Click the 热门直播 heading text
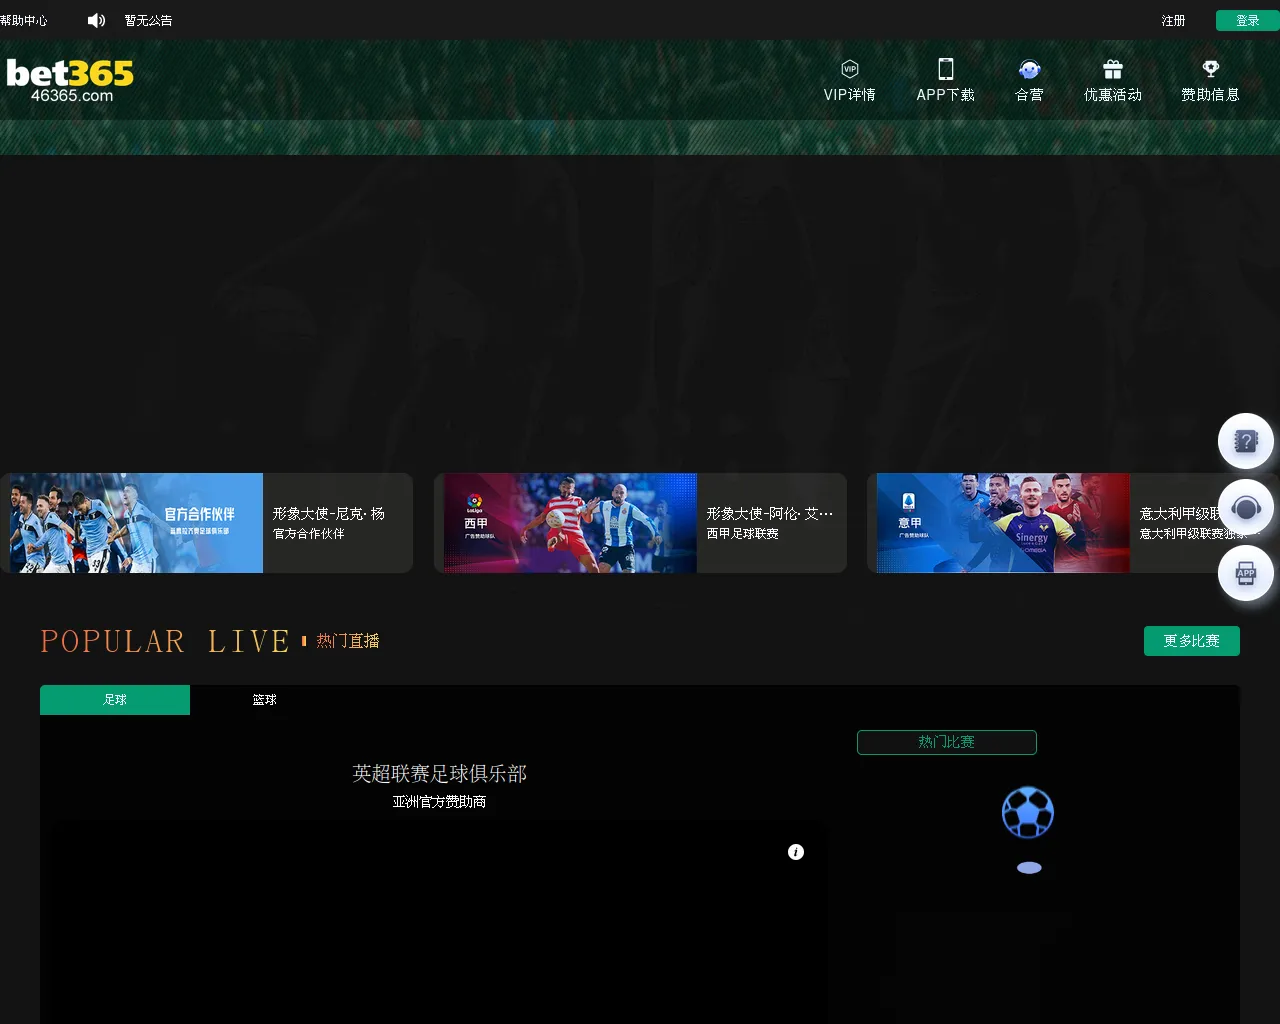The width and height of the screenshot is (1280, 1024). pyautogui.click(x=348, y=641)
